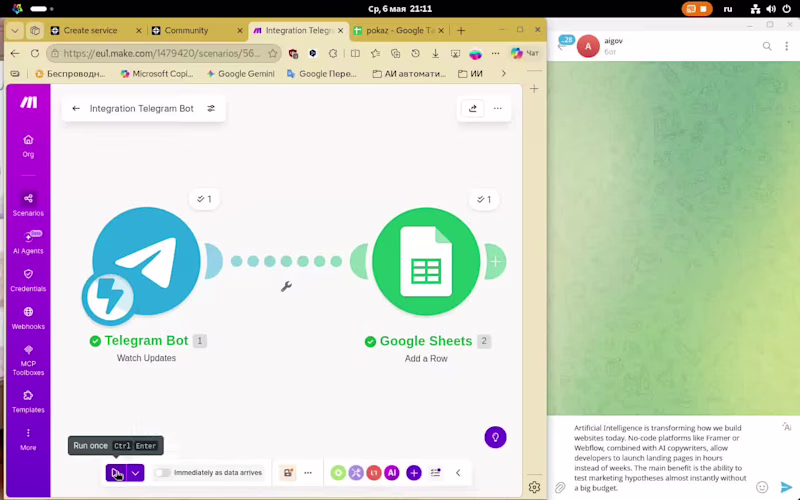Open the three-dot scenario menu at top right

coord(497,108)
